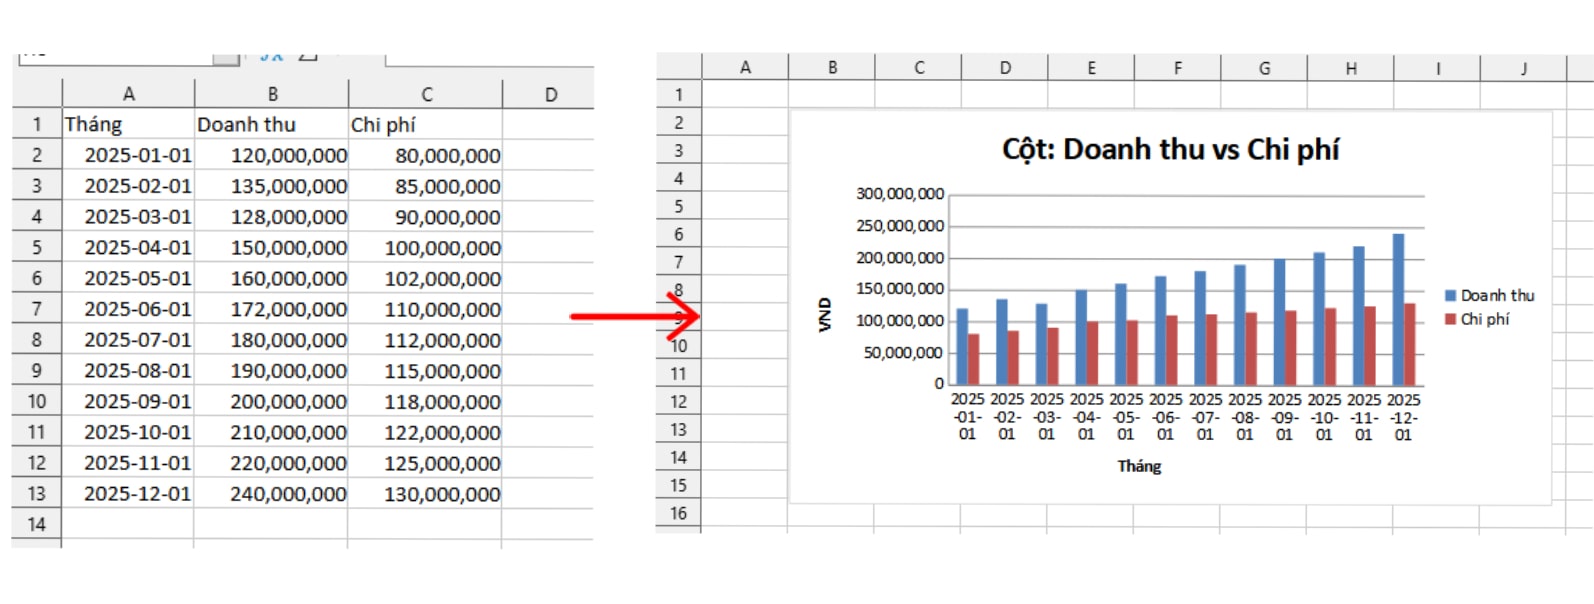The height and width of the screenshot is (604, 1594).
Task: Select cell containing 118,000,000
Action: (425, 402)
